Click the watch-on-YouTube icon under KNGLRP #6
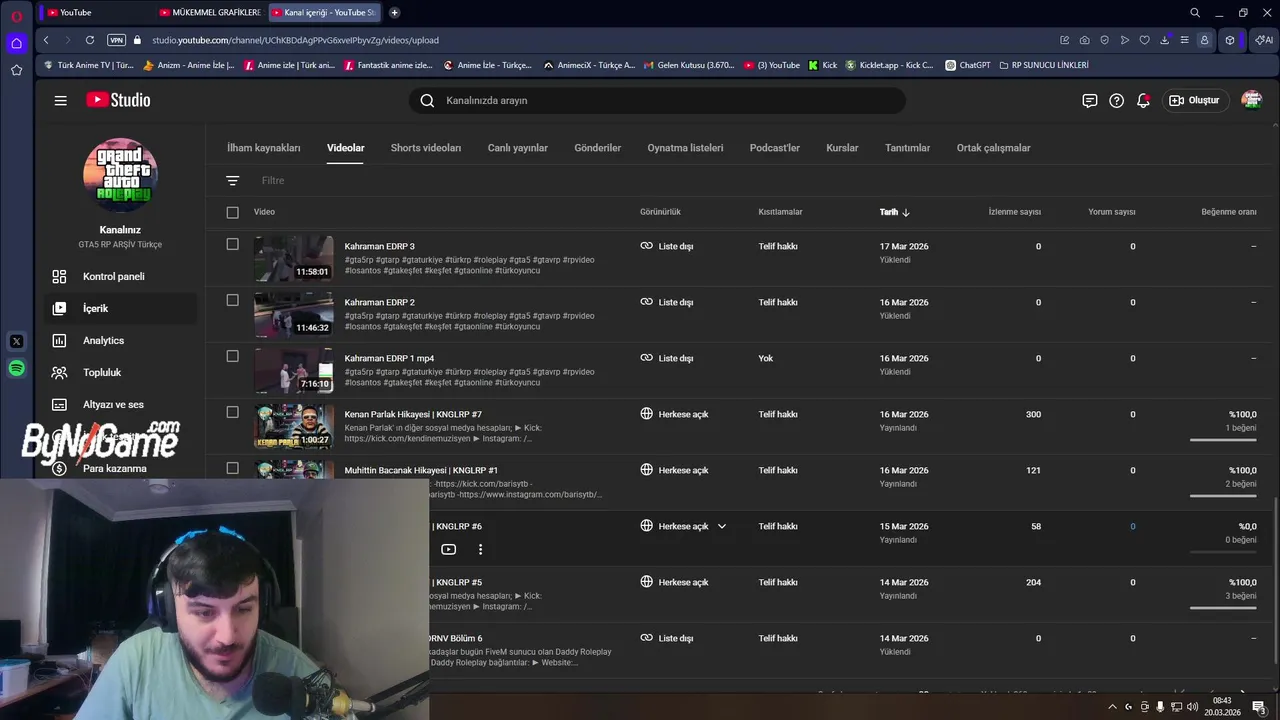 (449, 549)
